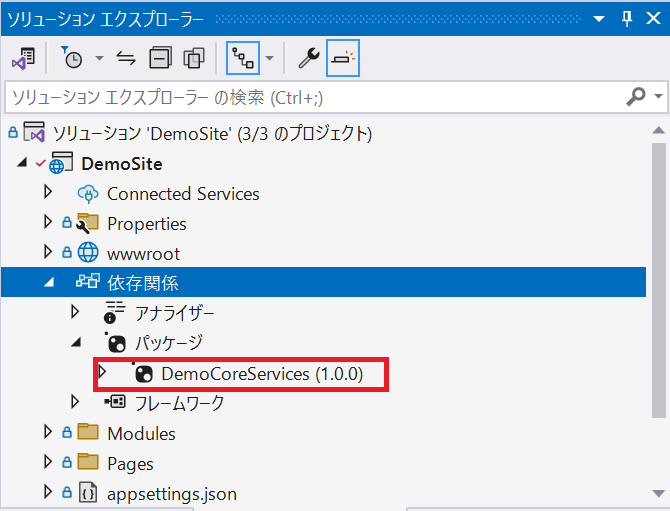
Task: Close the Solution Explorer panel
Action: tap(653, 18)
